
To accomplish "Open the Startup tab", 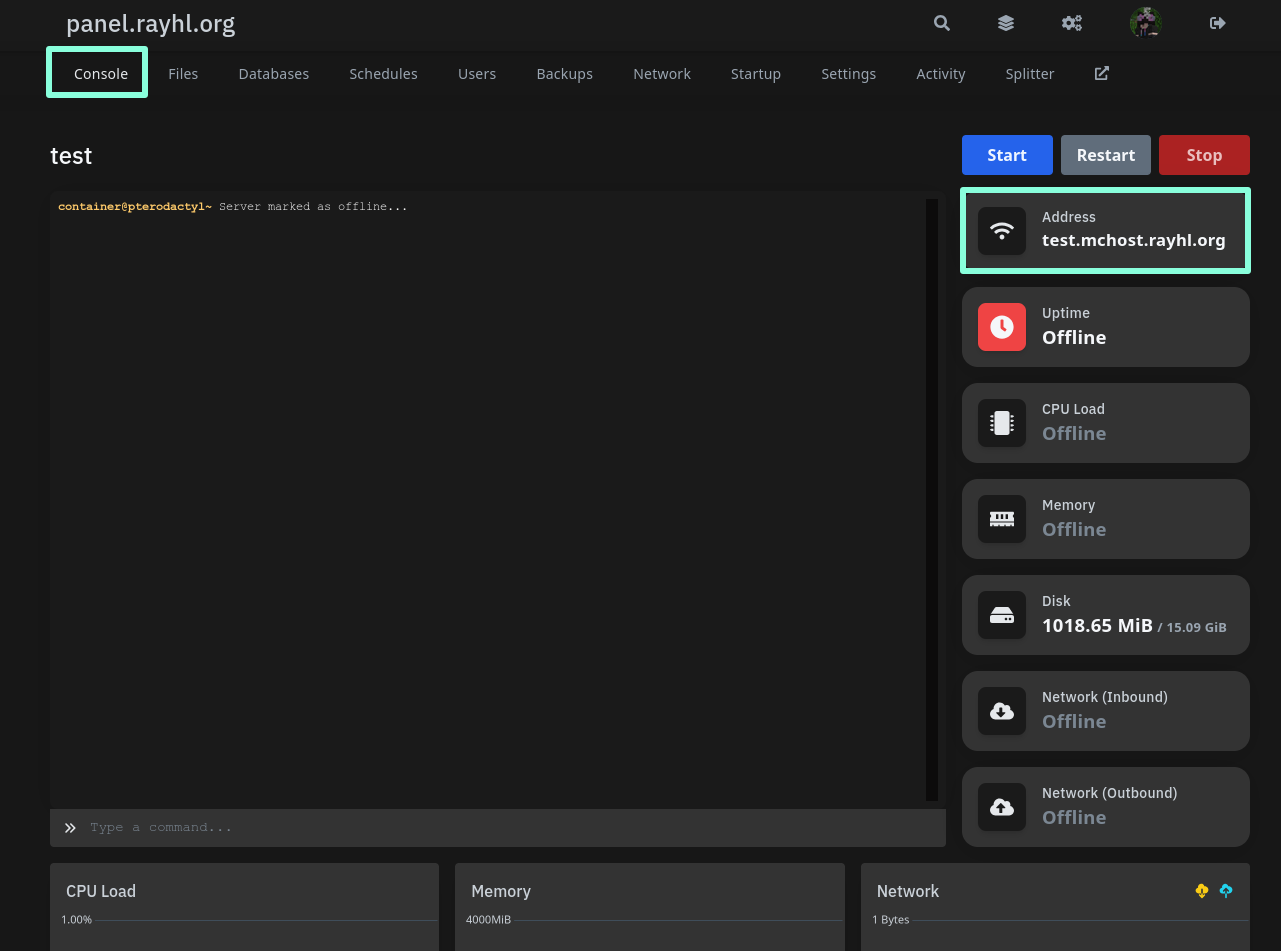I will 756,74.
